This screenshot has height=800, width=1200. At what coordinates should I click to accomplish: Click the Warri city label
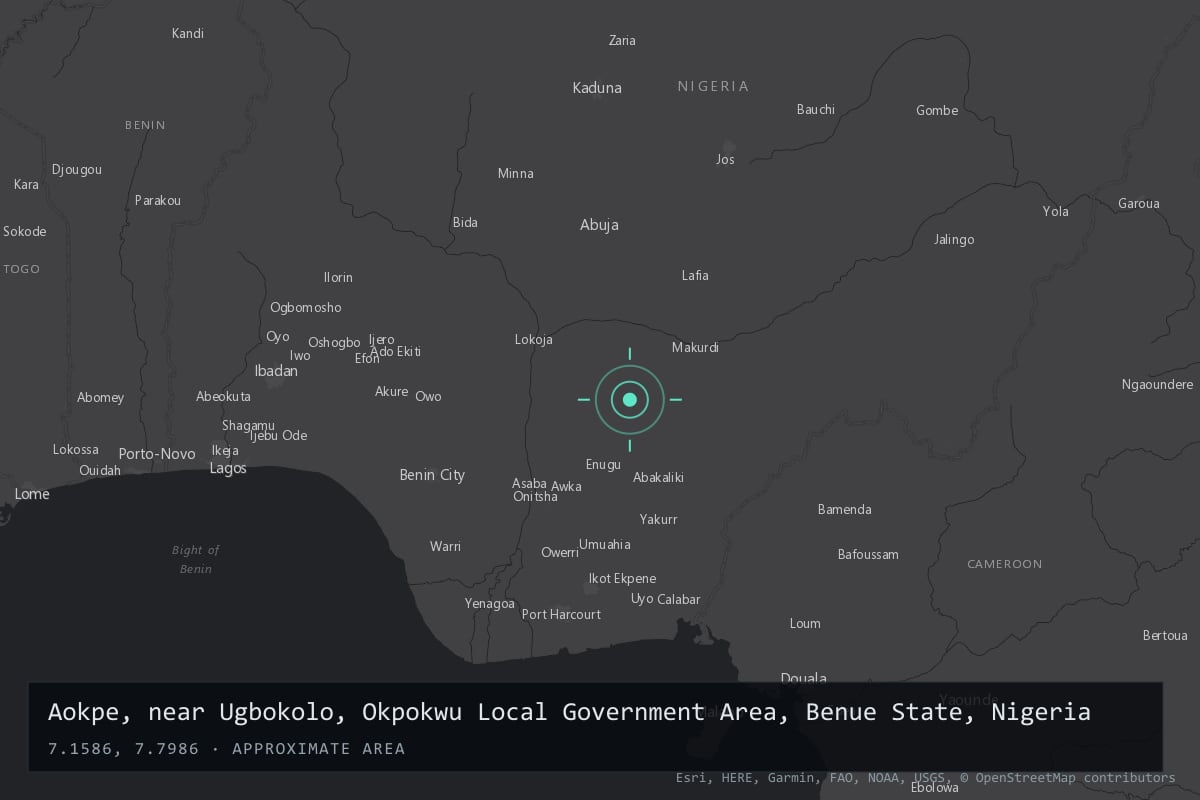click(445, 547)
